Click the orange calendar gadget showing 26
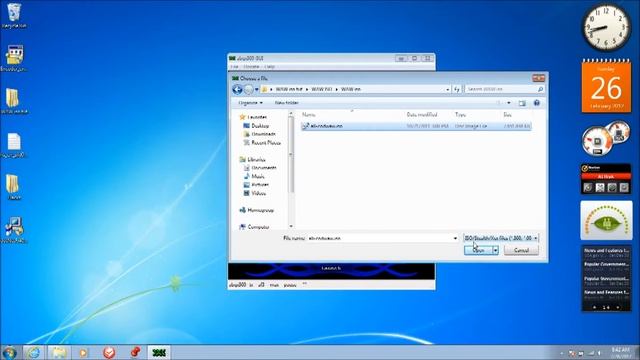This screenshot has width=640, height=360. (x=606, y=87)
